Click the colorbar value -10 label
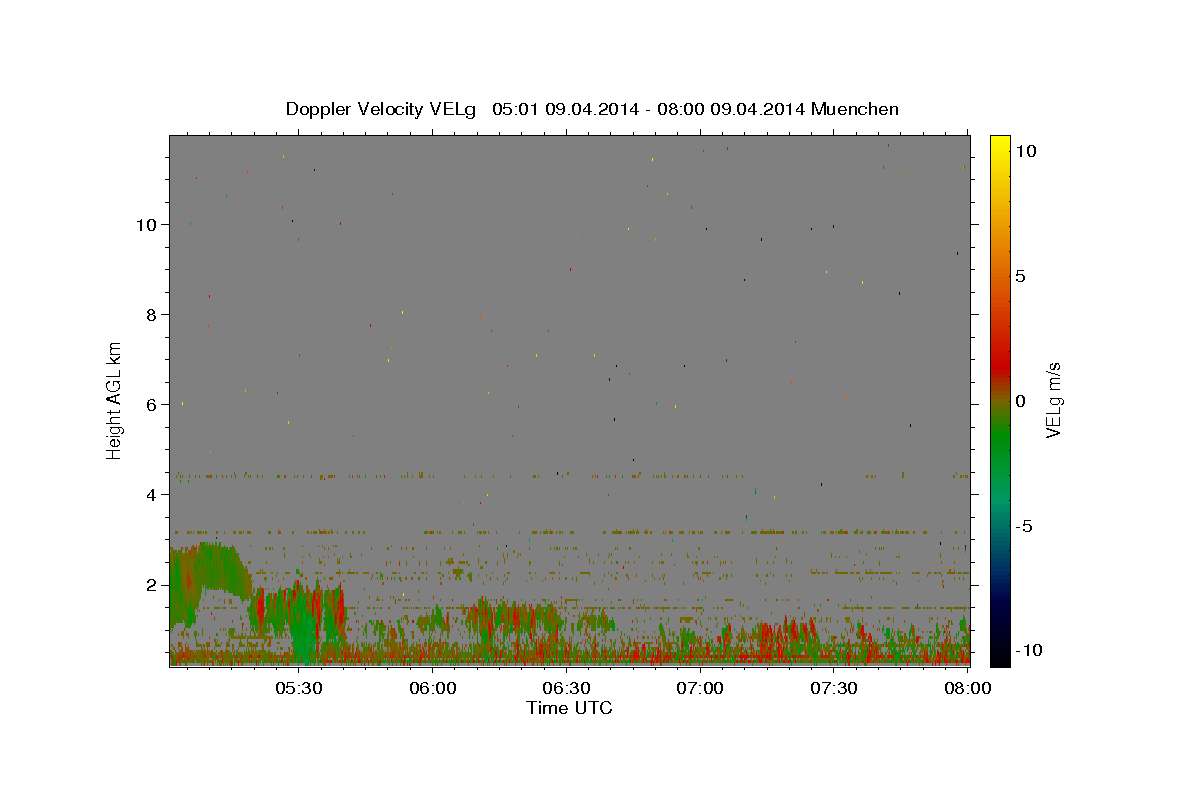This screenshot has height=800, width=1200. click(x=1029, y=650)
